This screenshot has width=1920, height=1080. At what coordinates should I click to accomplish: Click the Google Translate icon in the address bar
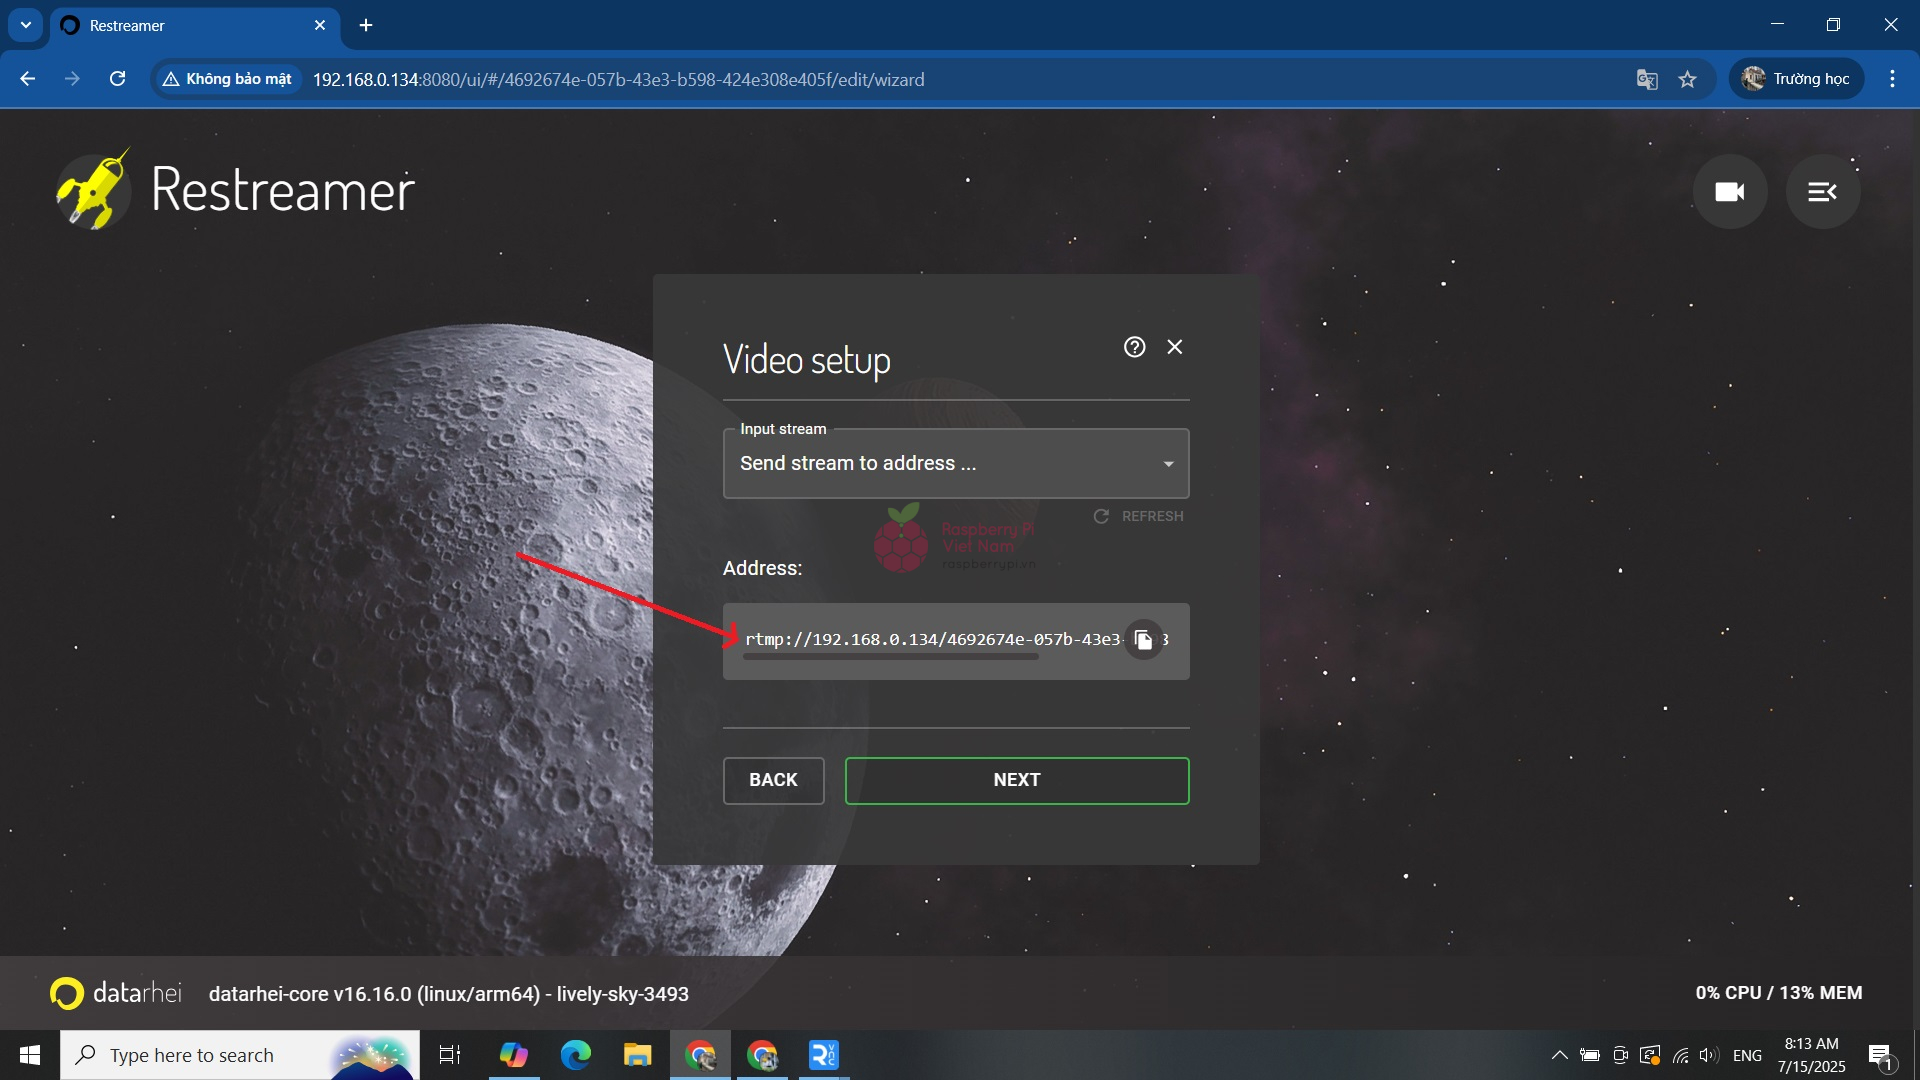[1646, 79]
